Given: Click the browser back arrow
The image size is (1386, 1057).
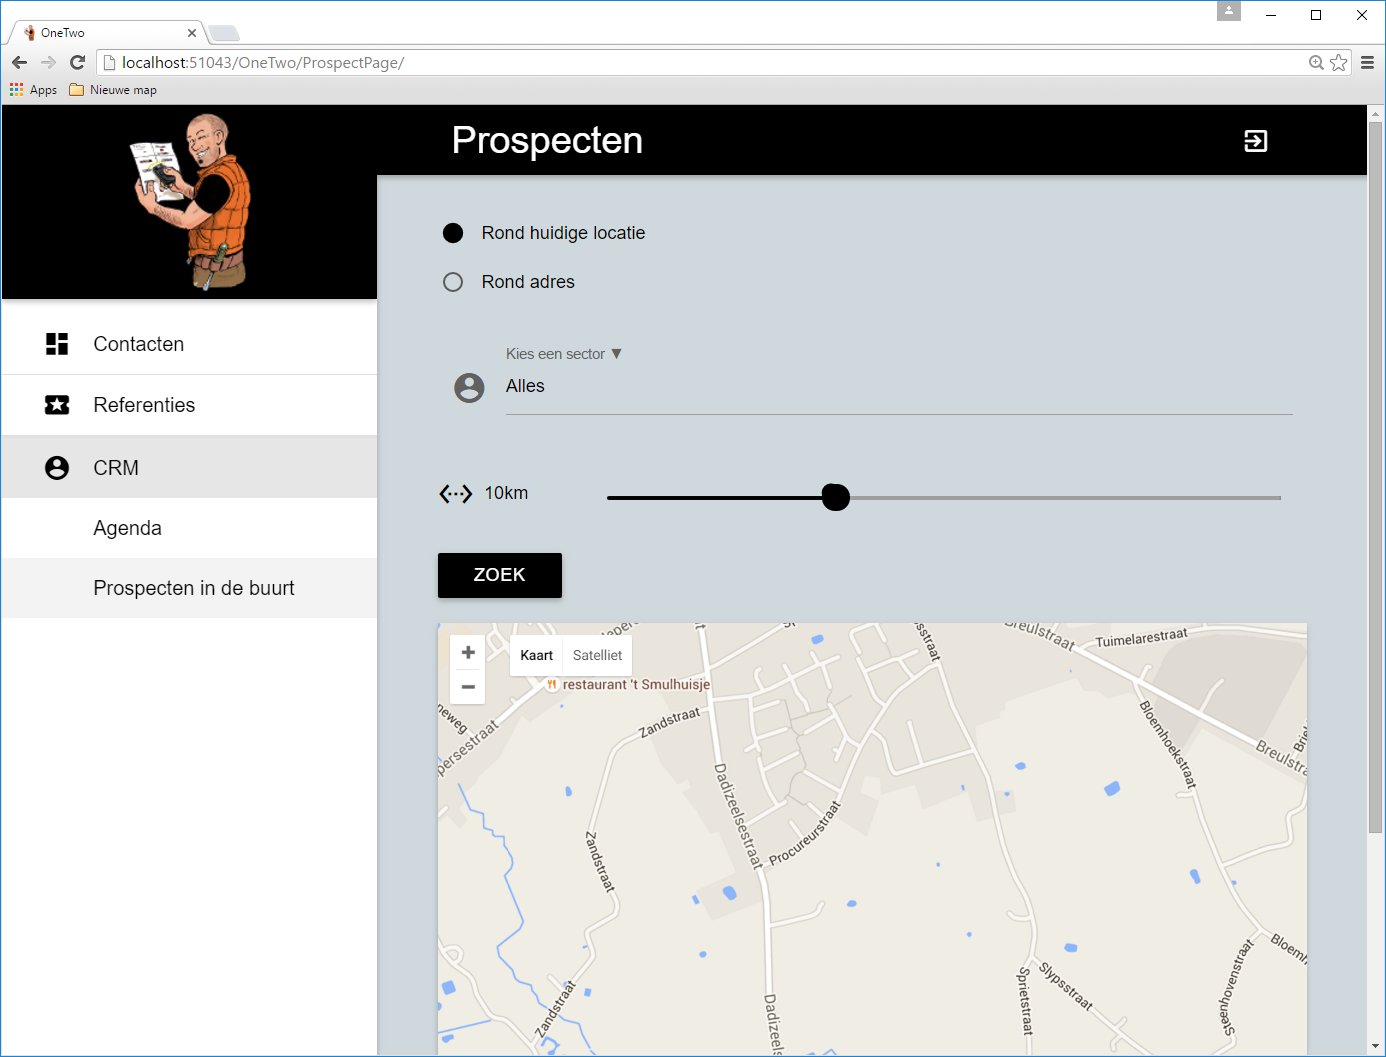Looking at the screenshot, I should tap(19, 62).
